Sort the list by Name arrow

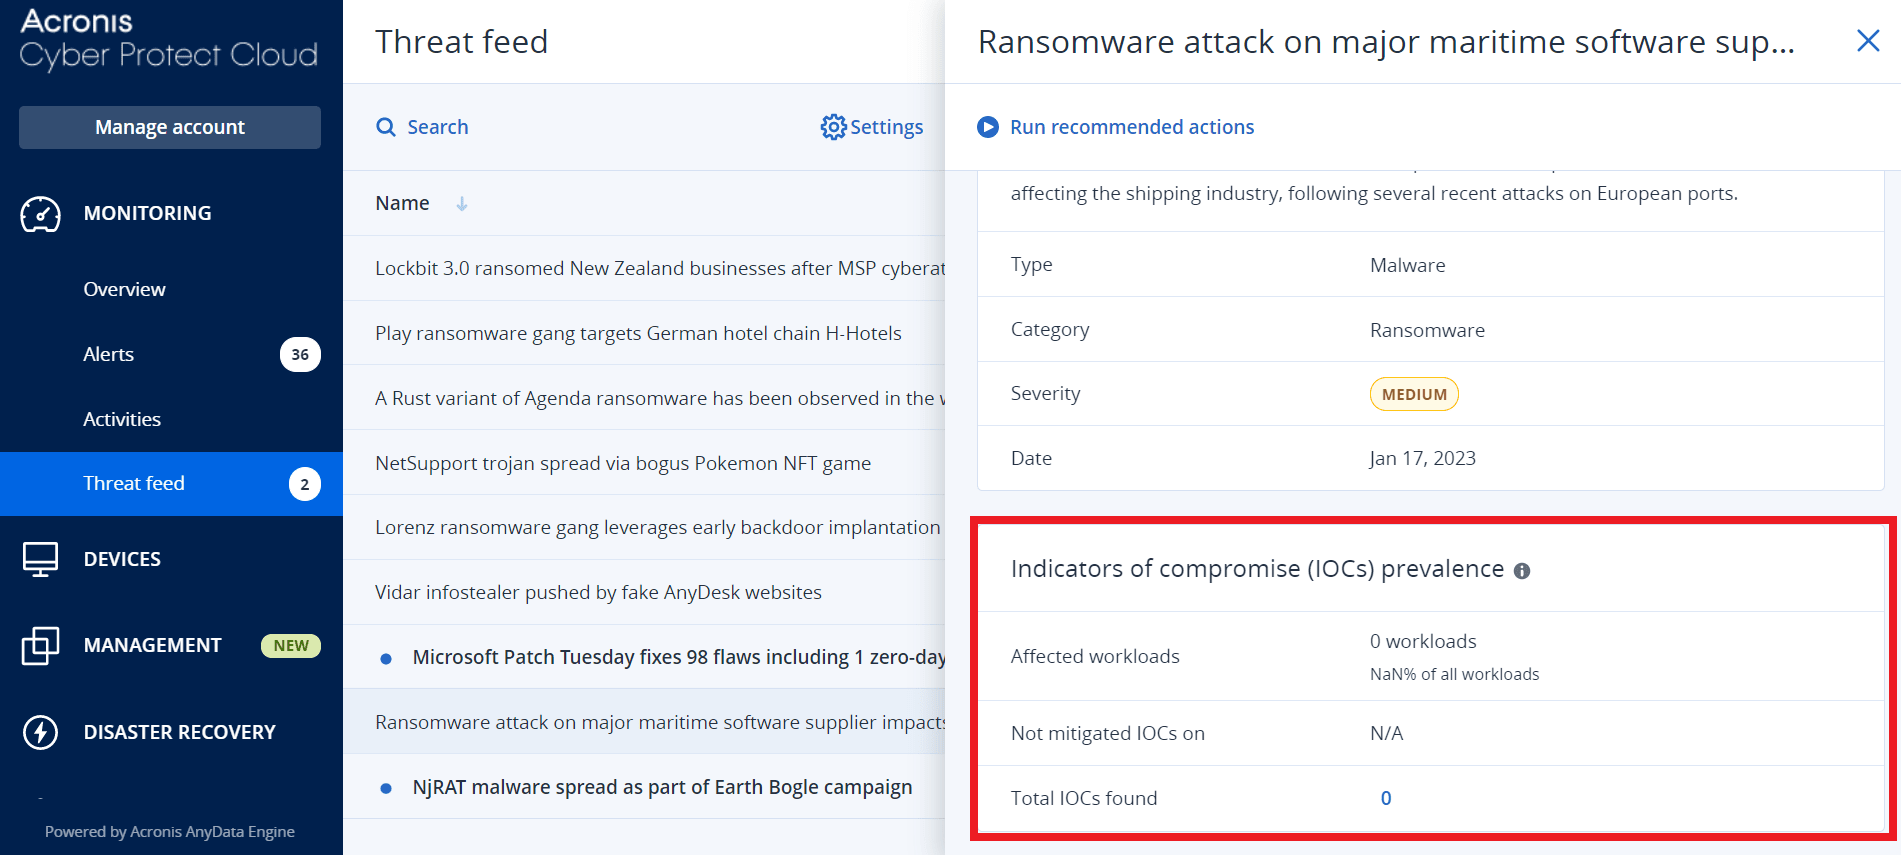click(462, 204)
